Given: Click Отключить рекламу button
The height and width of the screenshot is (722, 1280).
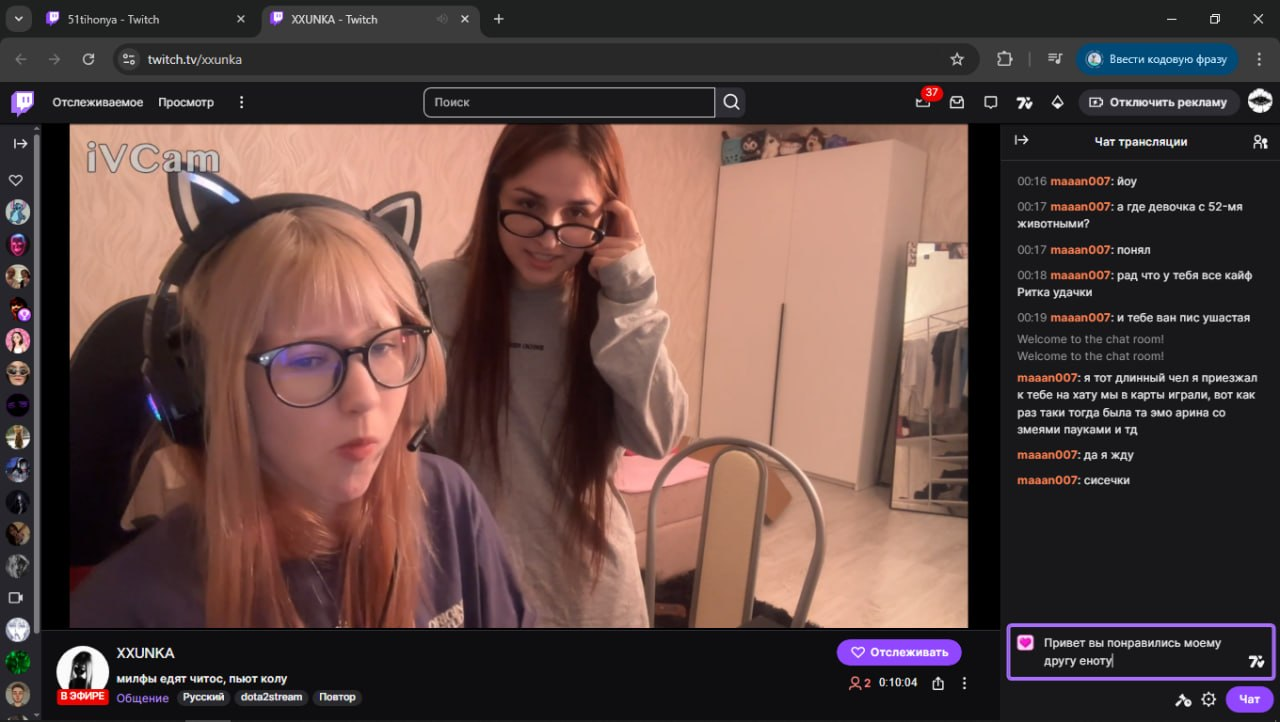Looking at the screenshot, I should pyautogui.click(x=1159, y=102).
